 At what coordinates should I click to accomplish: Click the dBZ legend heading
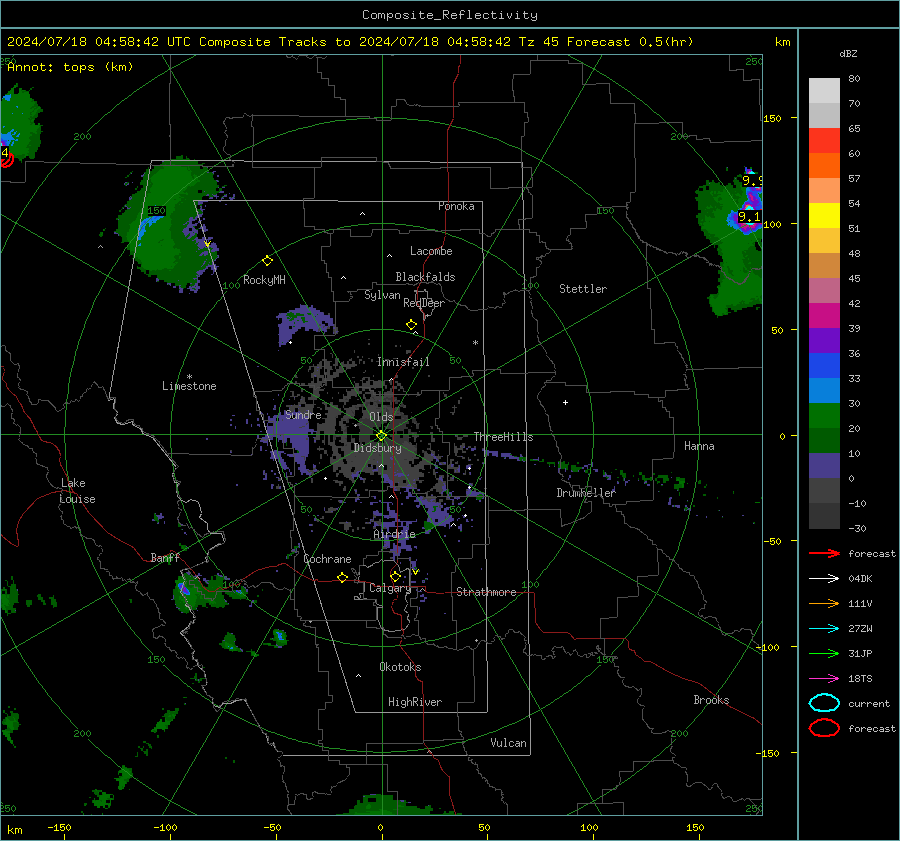pos(848,53)
